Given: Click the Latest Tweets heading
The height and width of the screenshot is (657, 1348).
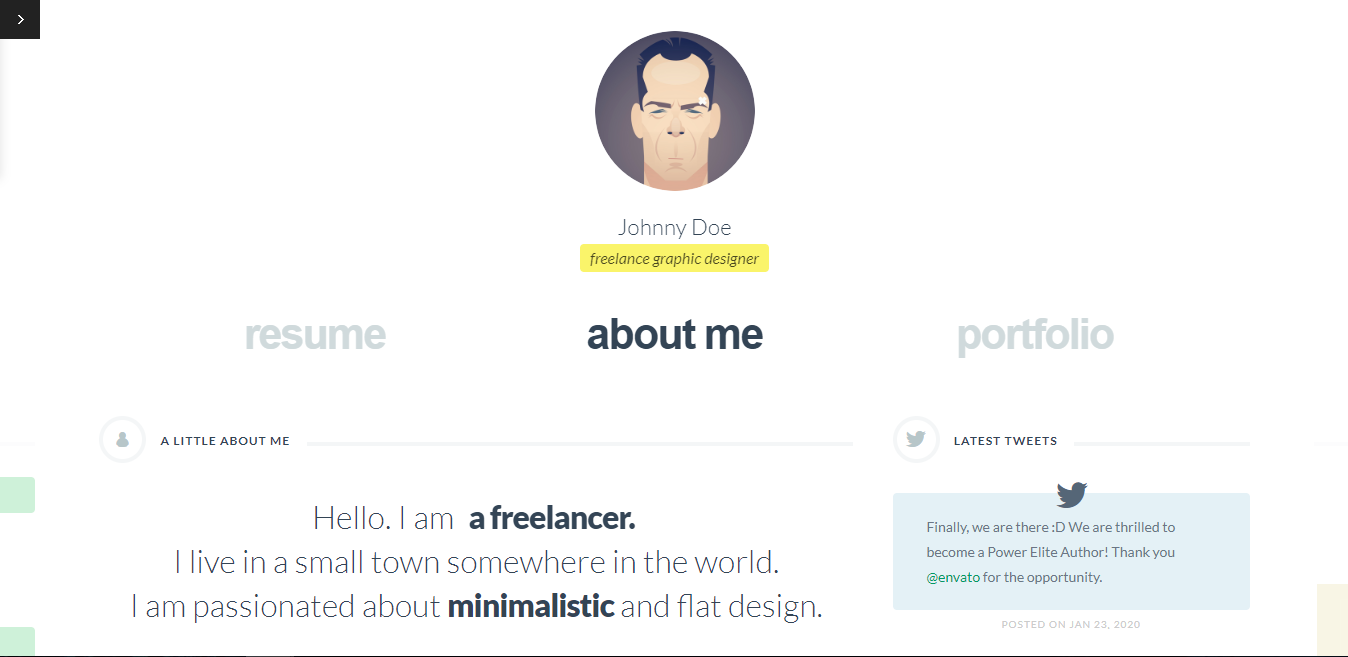Looking at the screenshot, I should 1005,441.
